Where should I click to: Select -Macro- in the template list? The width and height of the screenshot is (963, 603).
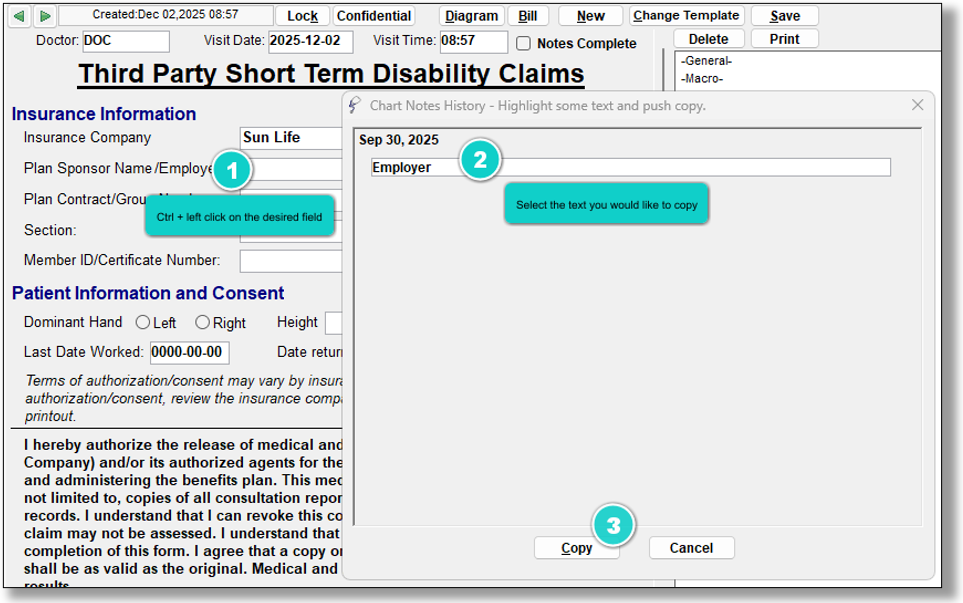point(701,78)
